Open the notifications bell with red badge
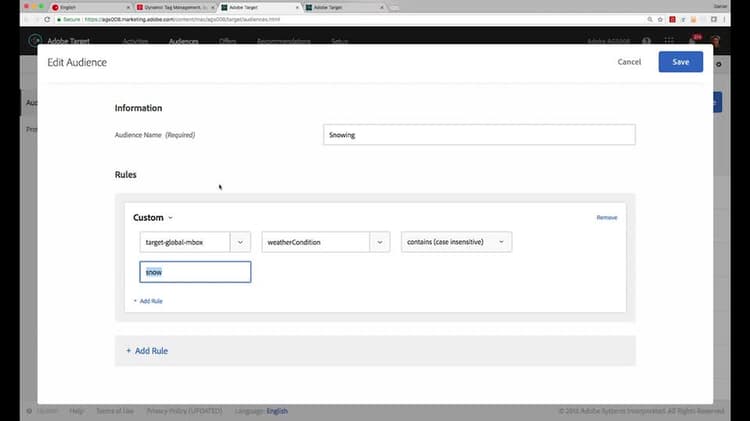Image resolution: width=750 pixels, height=421 pixels. 694,40
